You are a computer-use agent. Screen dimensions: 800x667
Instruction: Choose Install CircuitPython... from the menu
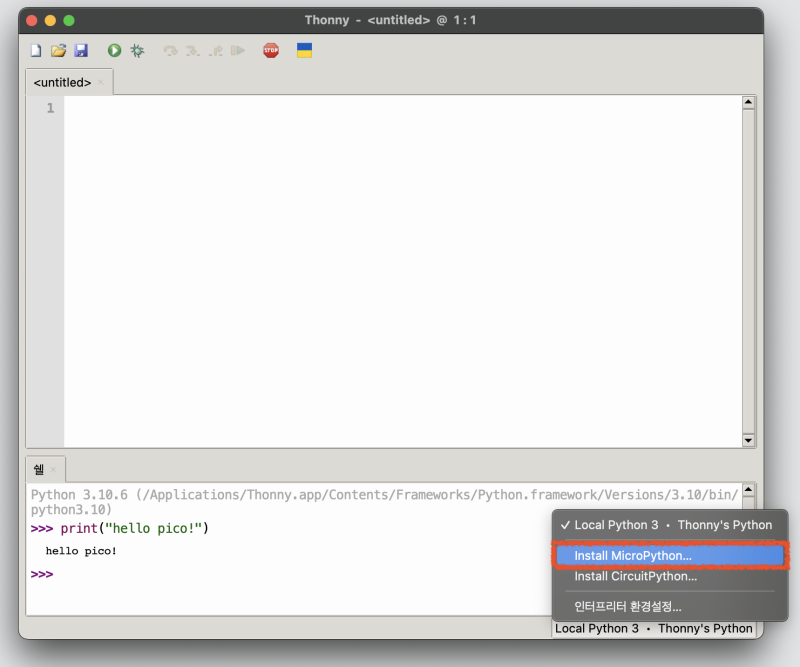tap(670, 576)
